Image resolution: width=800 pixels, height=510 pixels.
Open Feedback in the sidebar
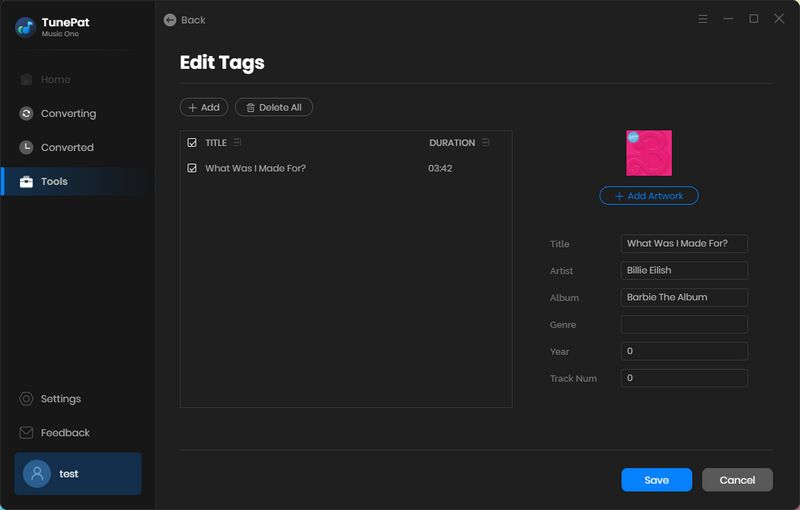click(x=54, y=432)
